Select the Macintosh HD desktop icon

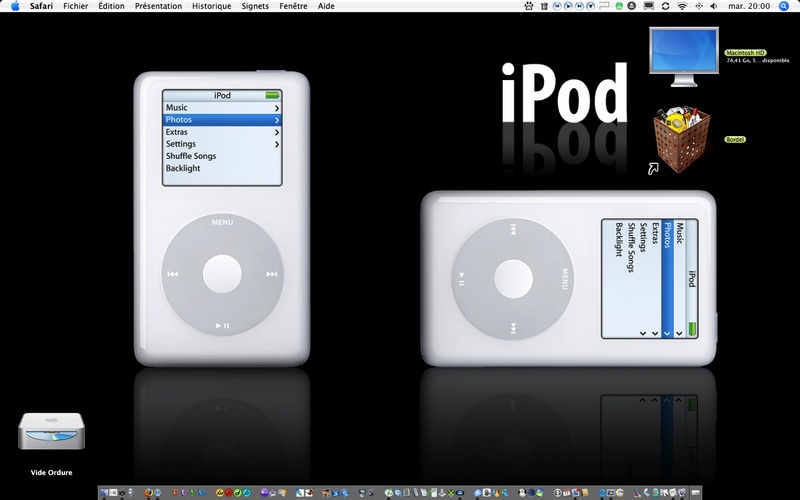click(x=684, y=56)
